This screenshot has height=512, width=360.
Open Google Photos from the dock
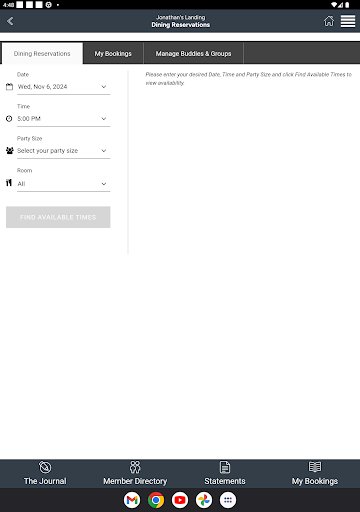(x=204, y=500)
